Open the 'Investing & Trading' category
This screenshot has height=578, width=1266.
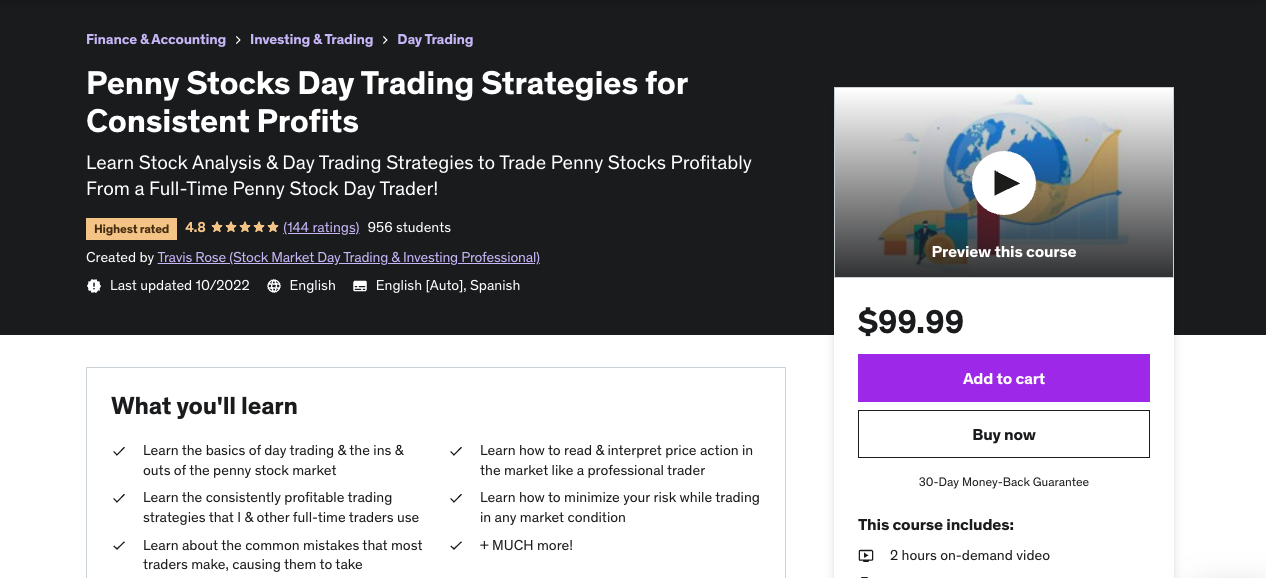click(311, 39)
